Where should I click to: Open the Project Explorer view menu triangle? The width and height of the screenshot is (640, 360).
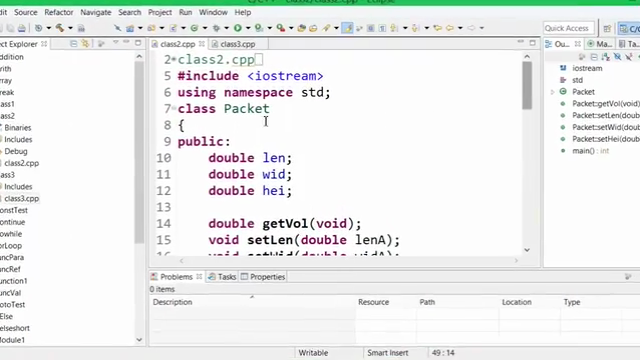coord(116,42)
